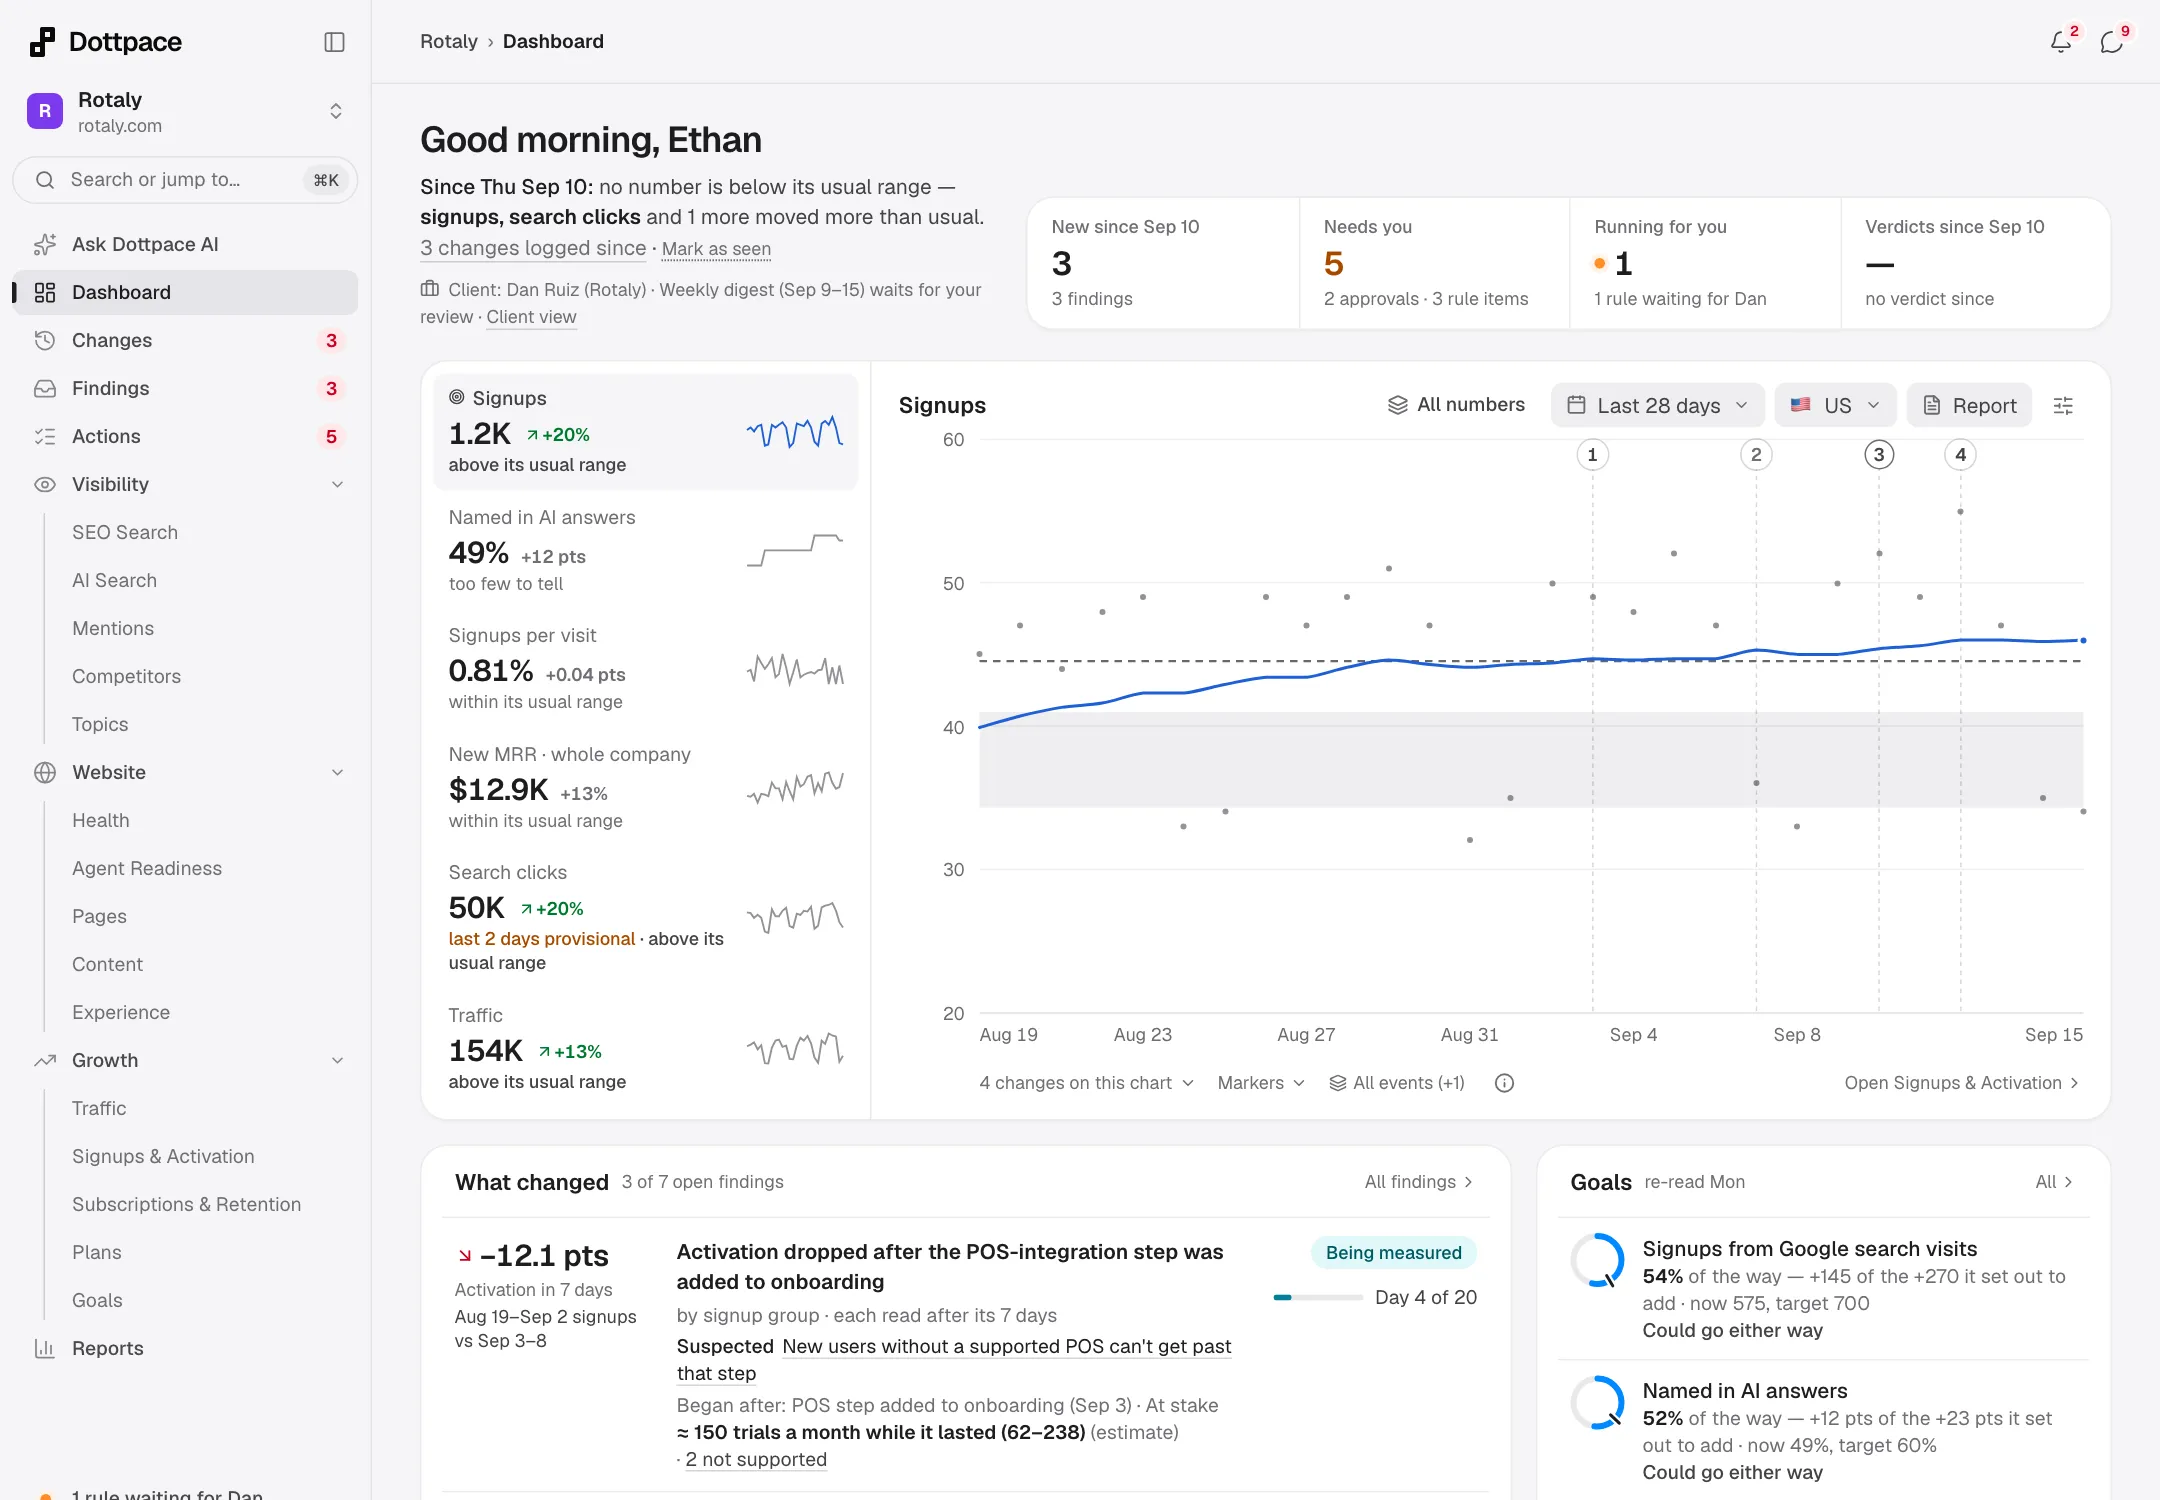This screenshot has height=1500, width=2160.
Task: Click the Website globe icon
Action: pyautogui.click(x=45, y=773)
